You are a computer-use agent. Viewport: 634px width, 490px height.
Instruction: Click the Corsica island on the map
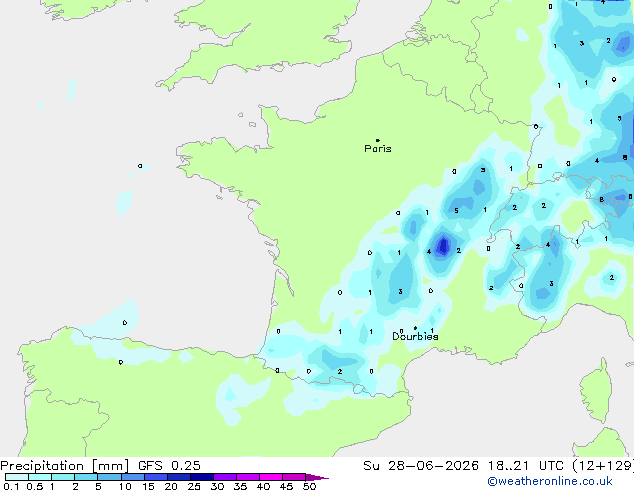coord(597,391)
